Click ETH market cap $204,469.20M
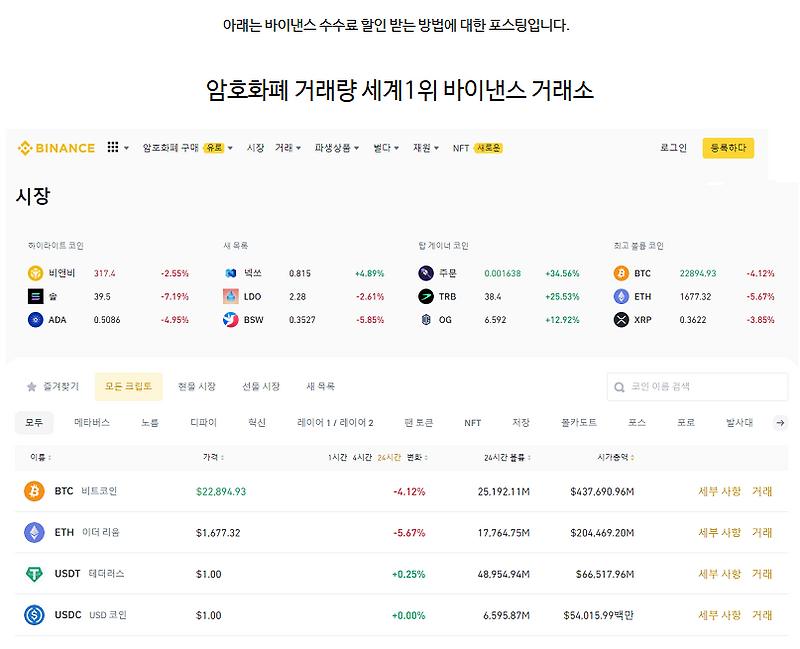Viewport: 800px width, 649px height. pyautogui.click(x=602, y=533)
